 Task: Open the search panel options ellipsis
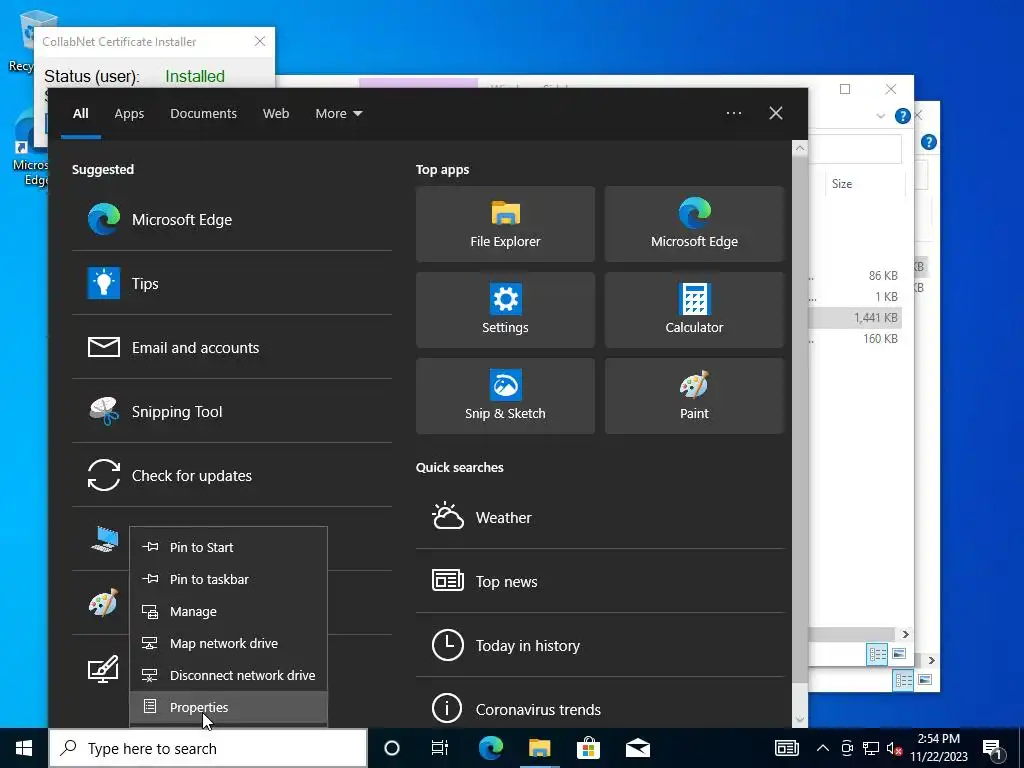(x=733, y=113)
